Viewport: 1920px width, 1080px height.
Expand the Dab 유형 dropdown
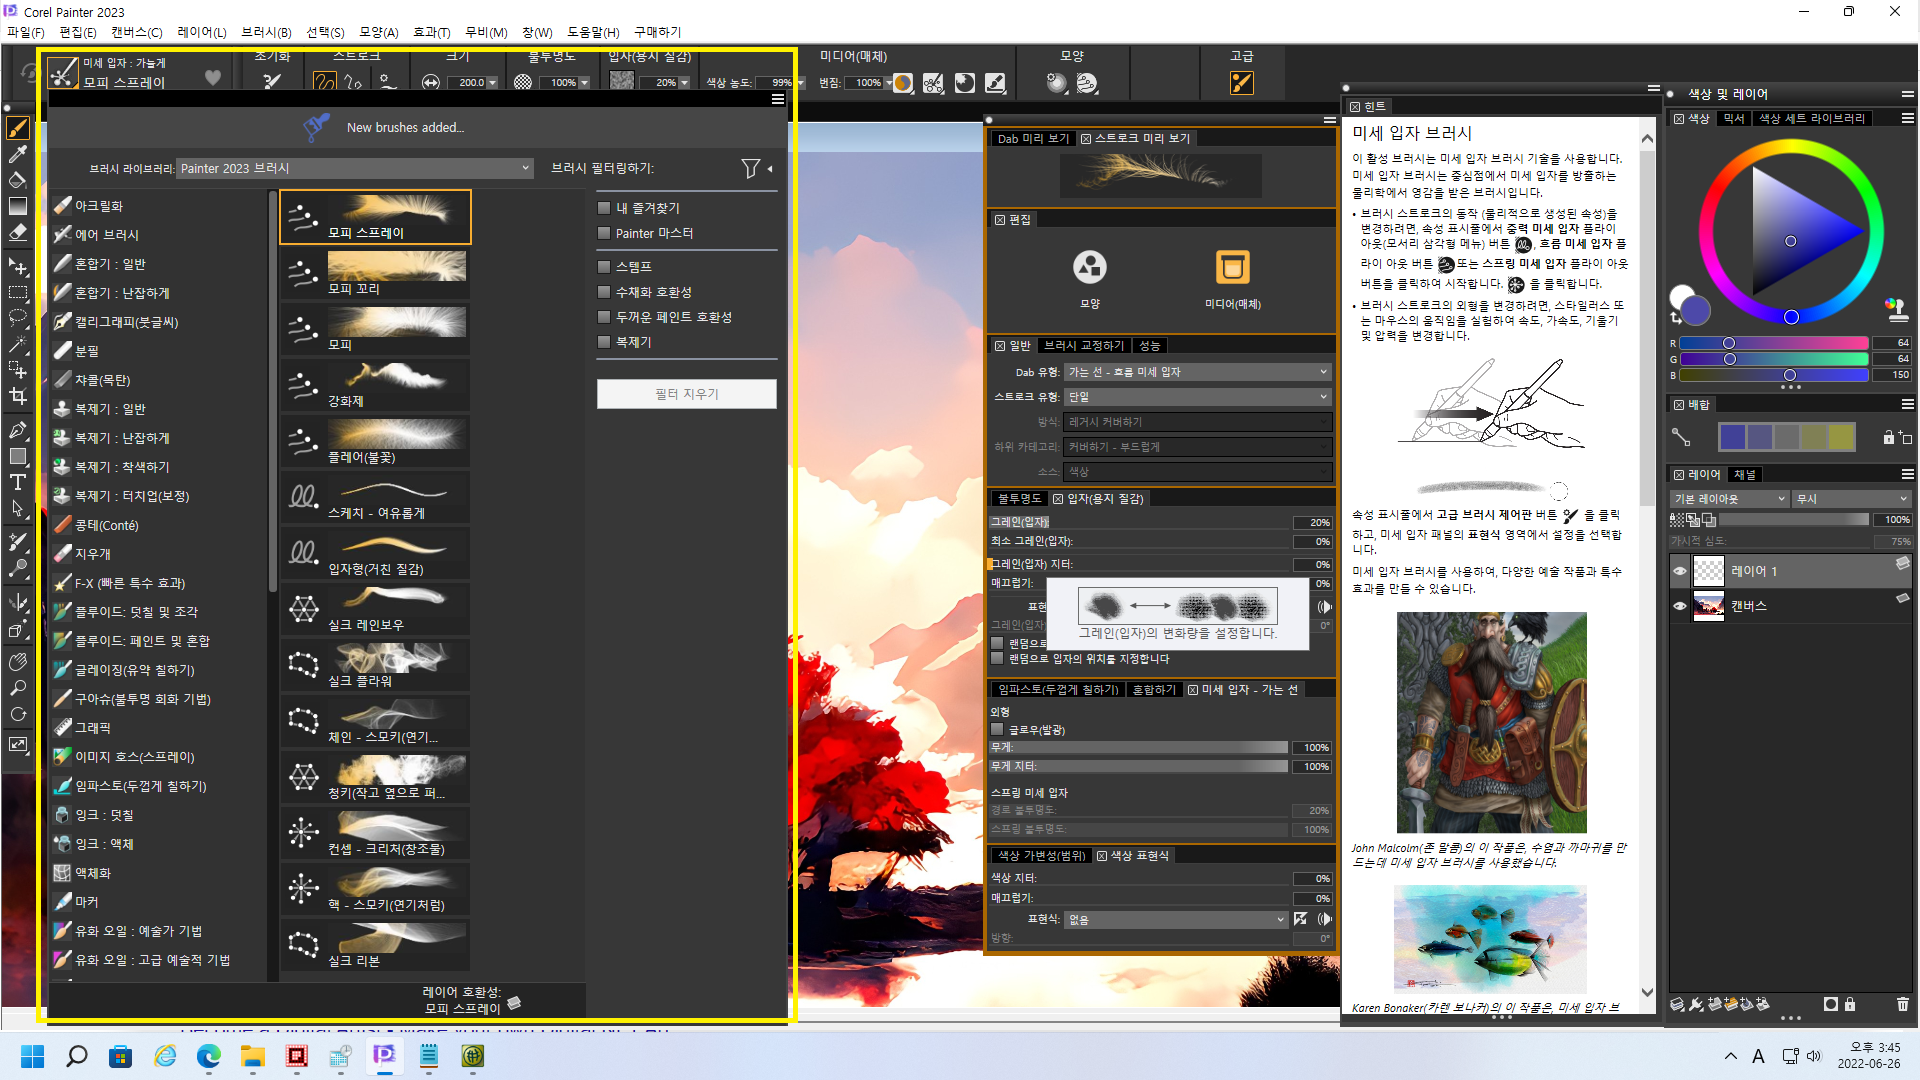(1197, 372)
